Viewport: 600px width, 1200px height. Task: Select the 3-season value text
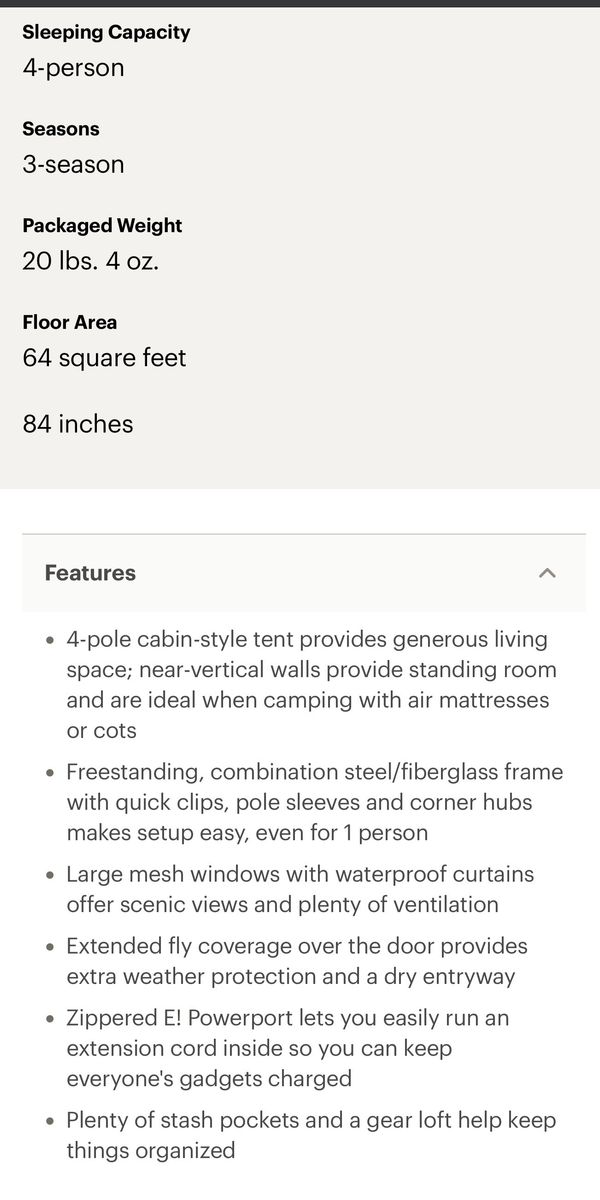[x=73, y=164]
